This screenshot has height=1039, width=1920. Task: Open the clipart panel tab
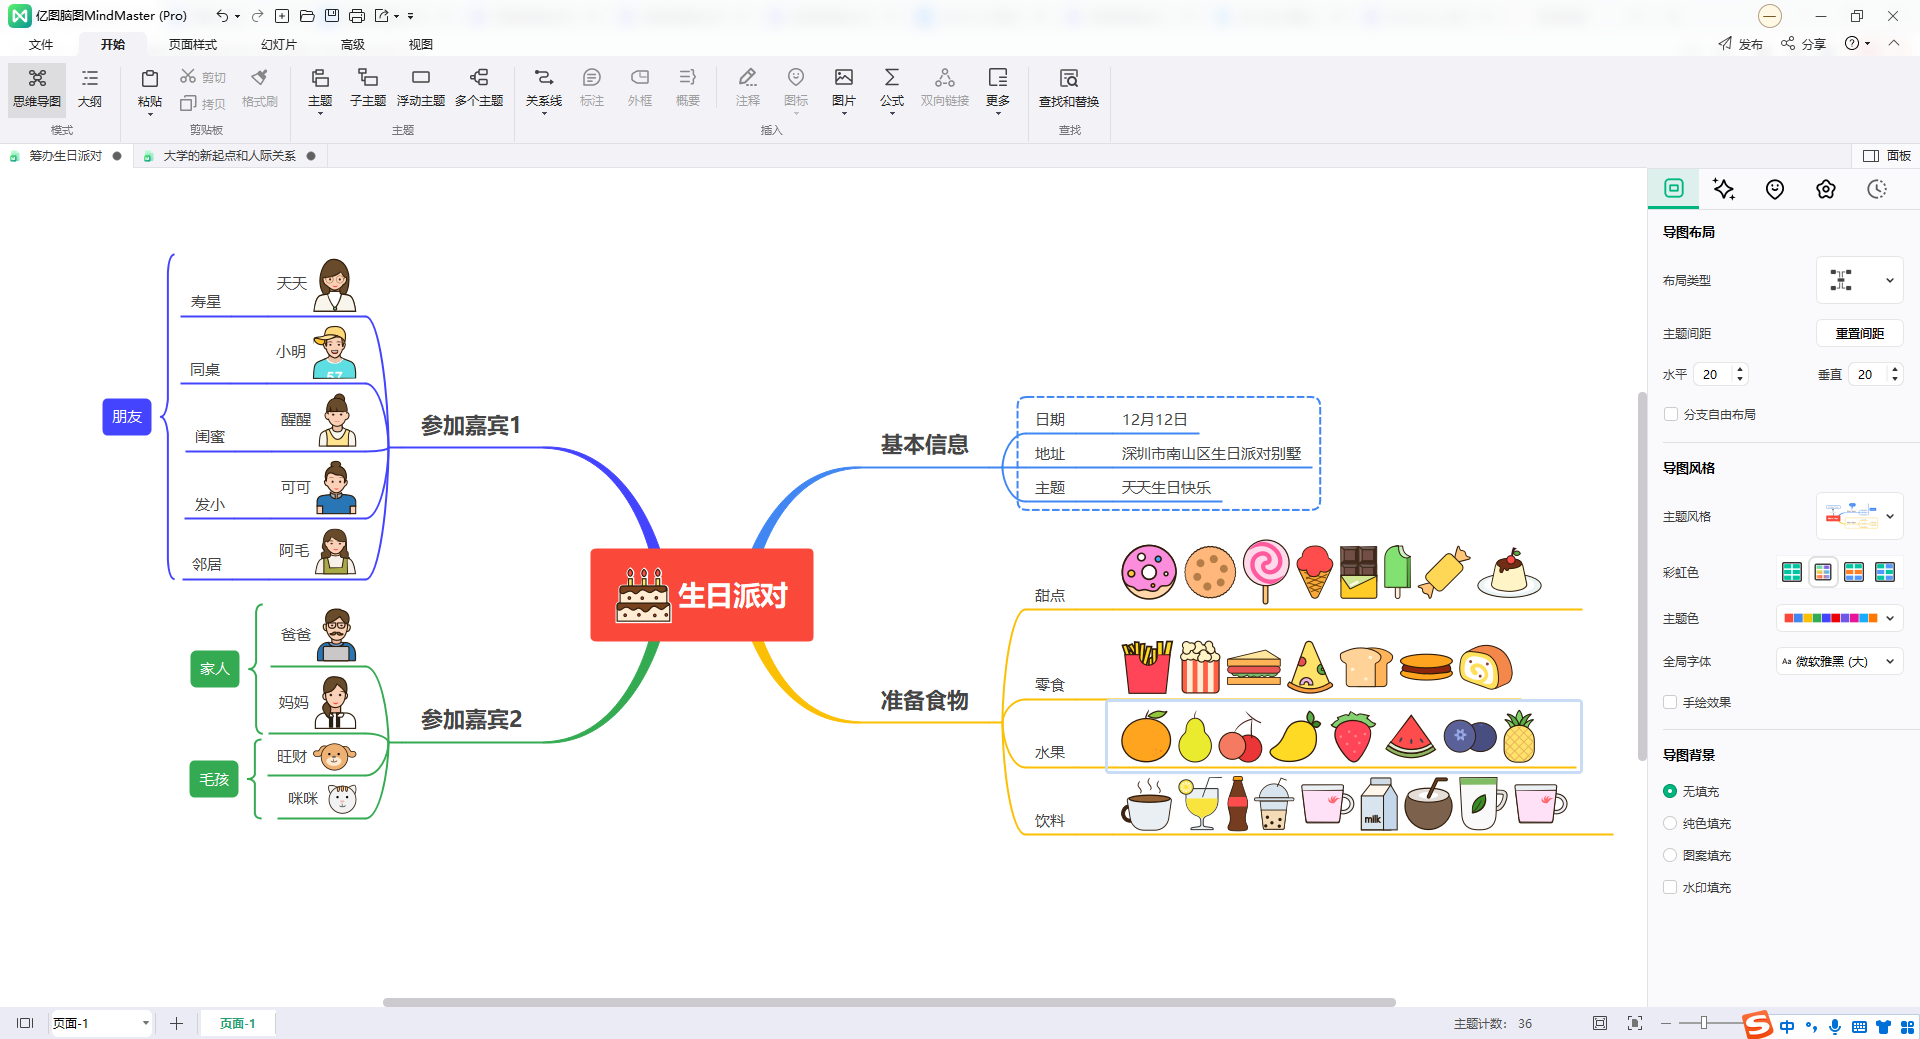pos(1826,189)
